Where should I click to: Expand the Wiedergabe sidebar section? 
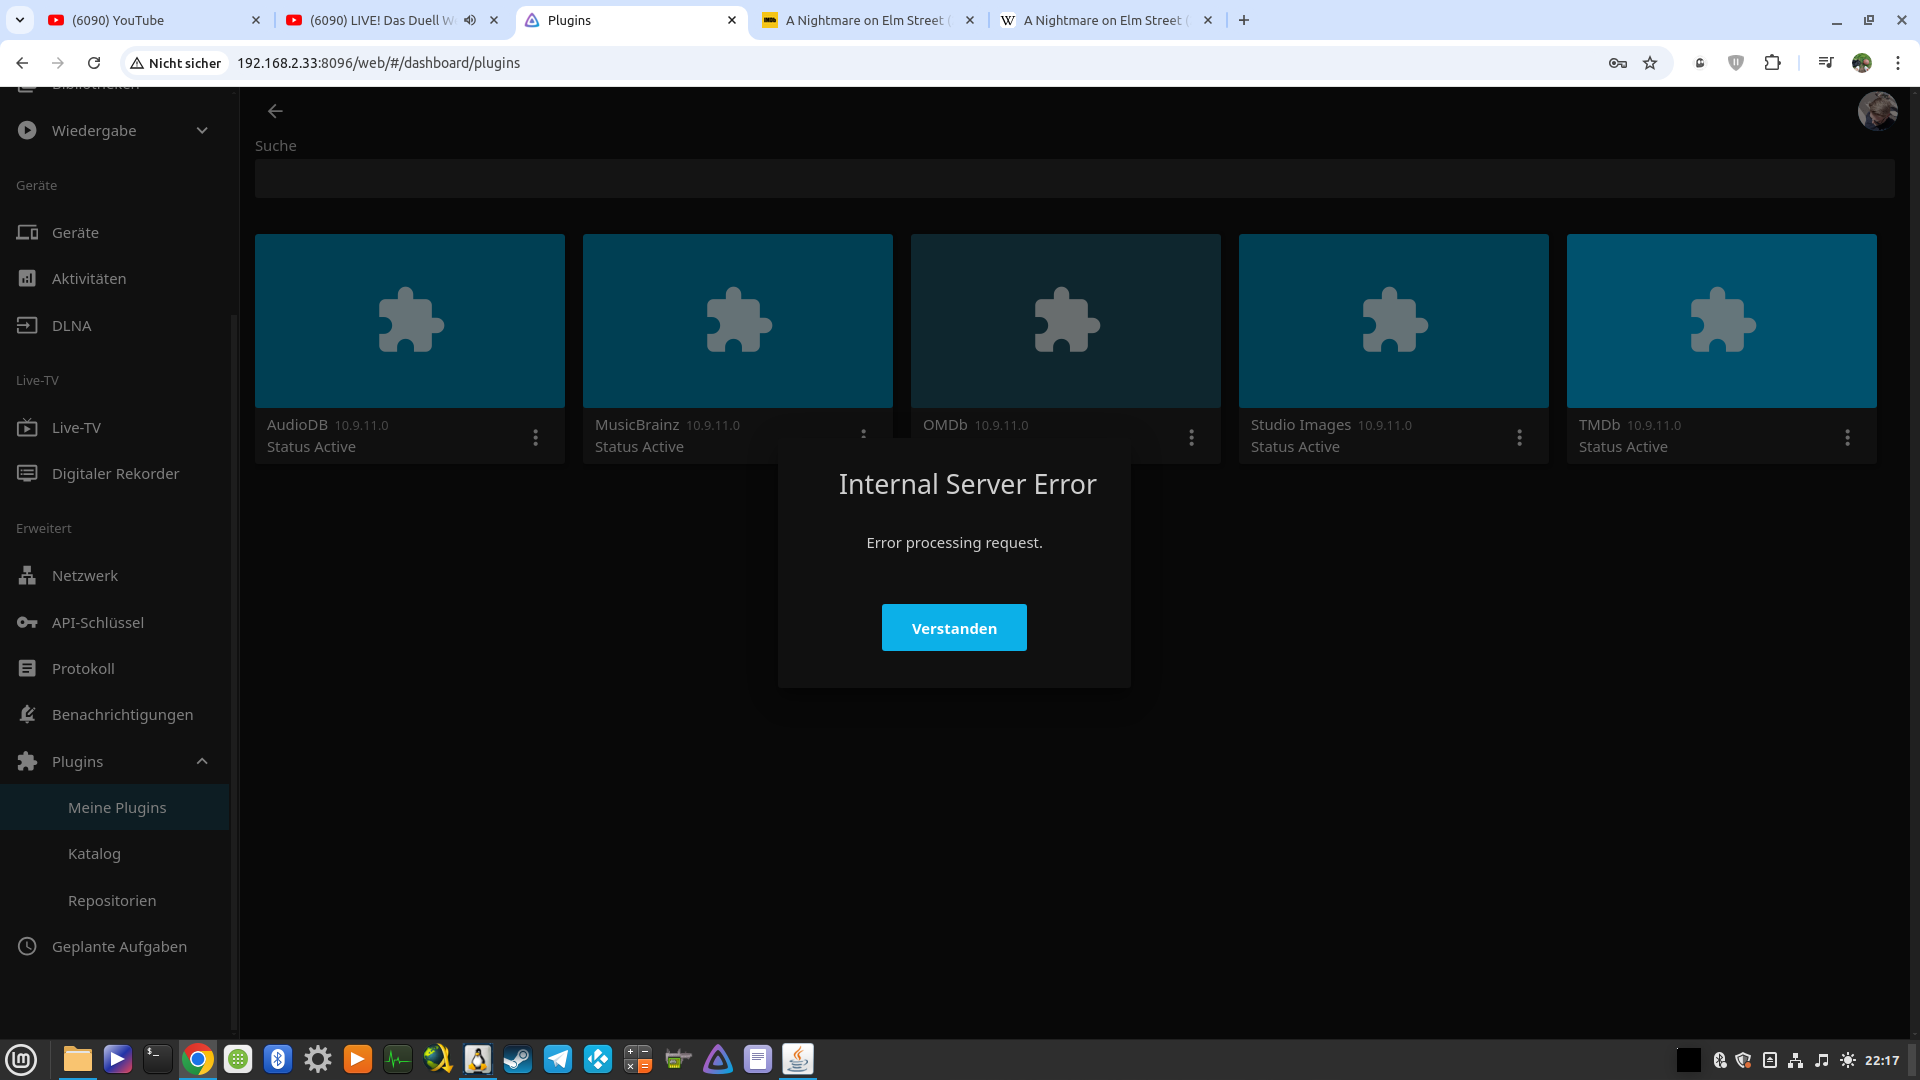[202, 131]
